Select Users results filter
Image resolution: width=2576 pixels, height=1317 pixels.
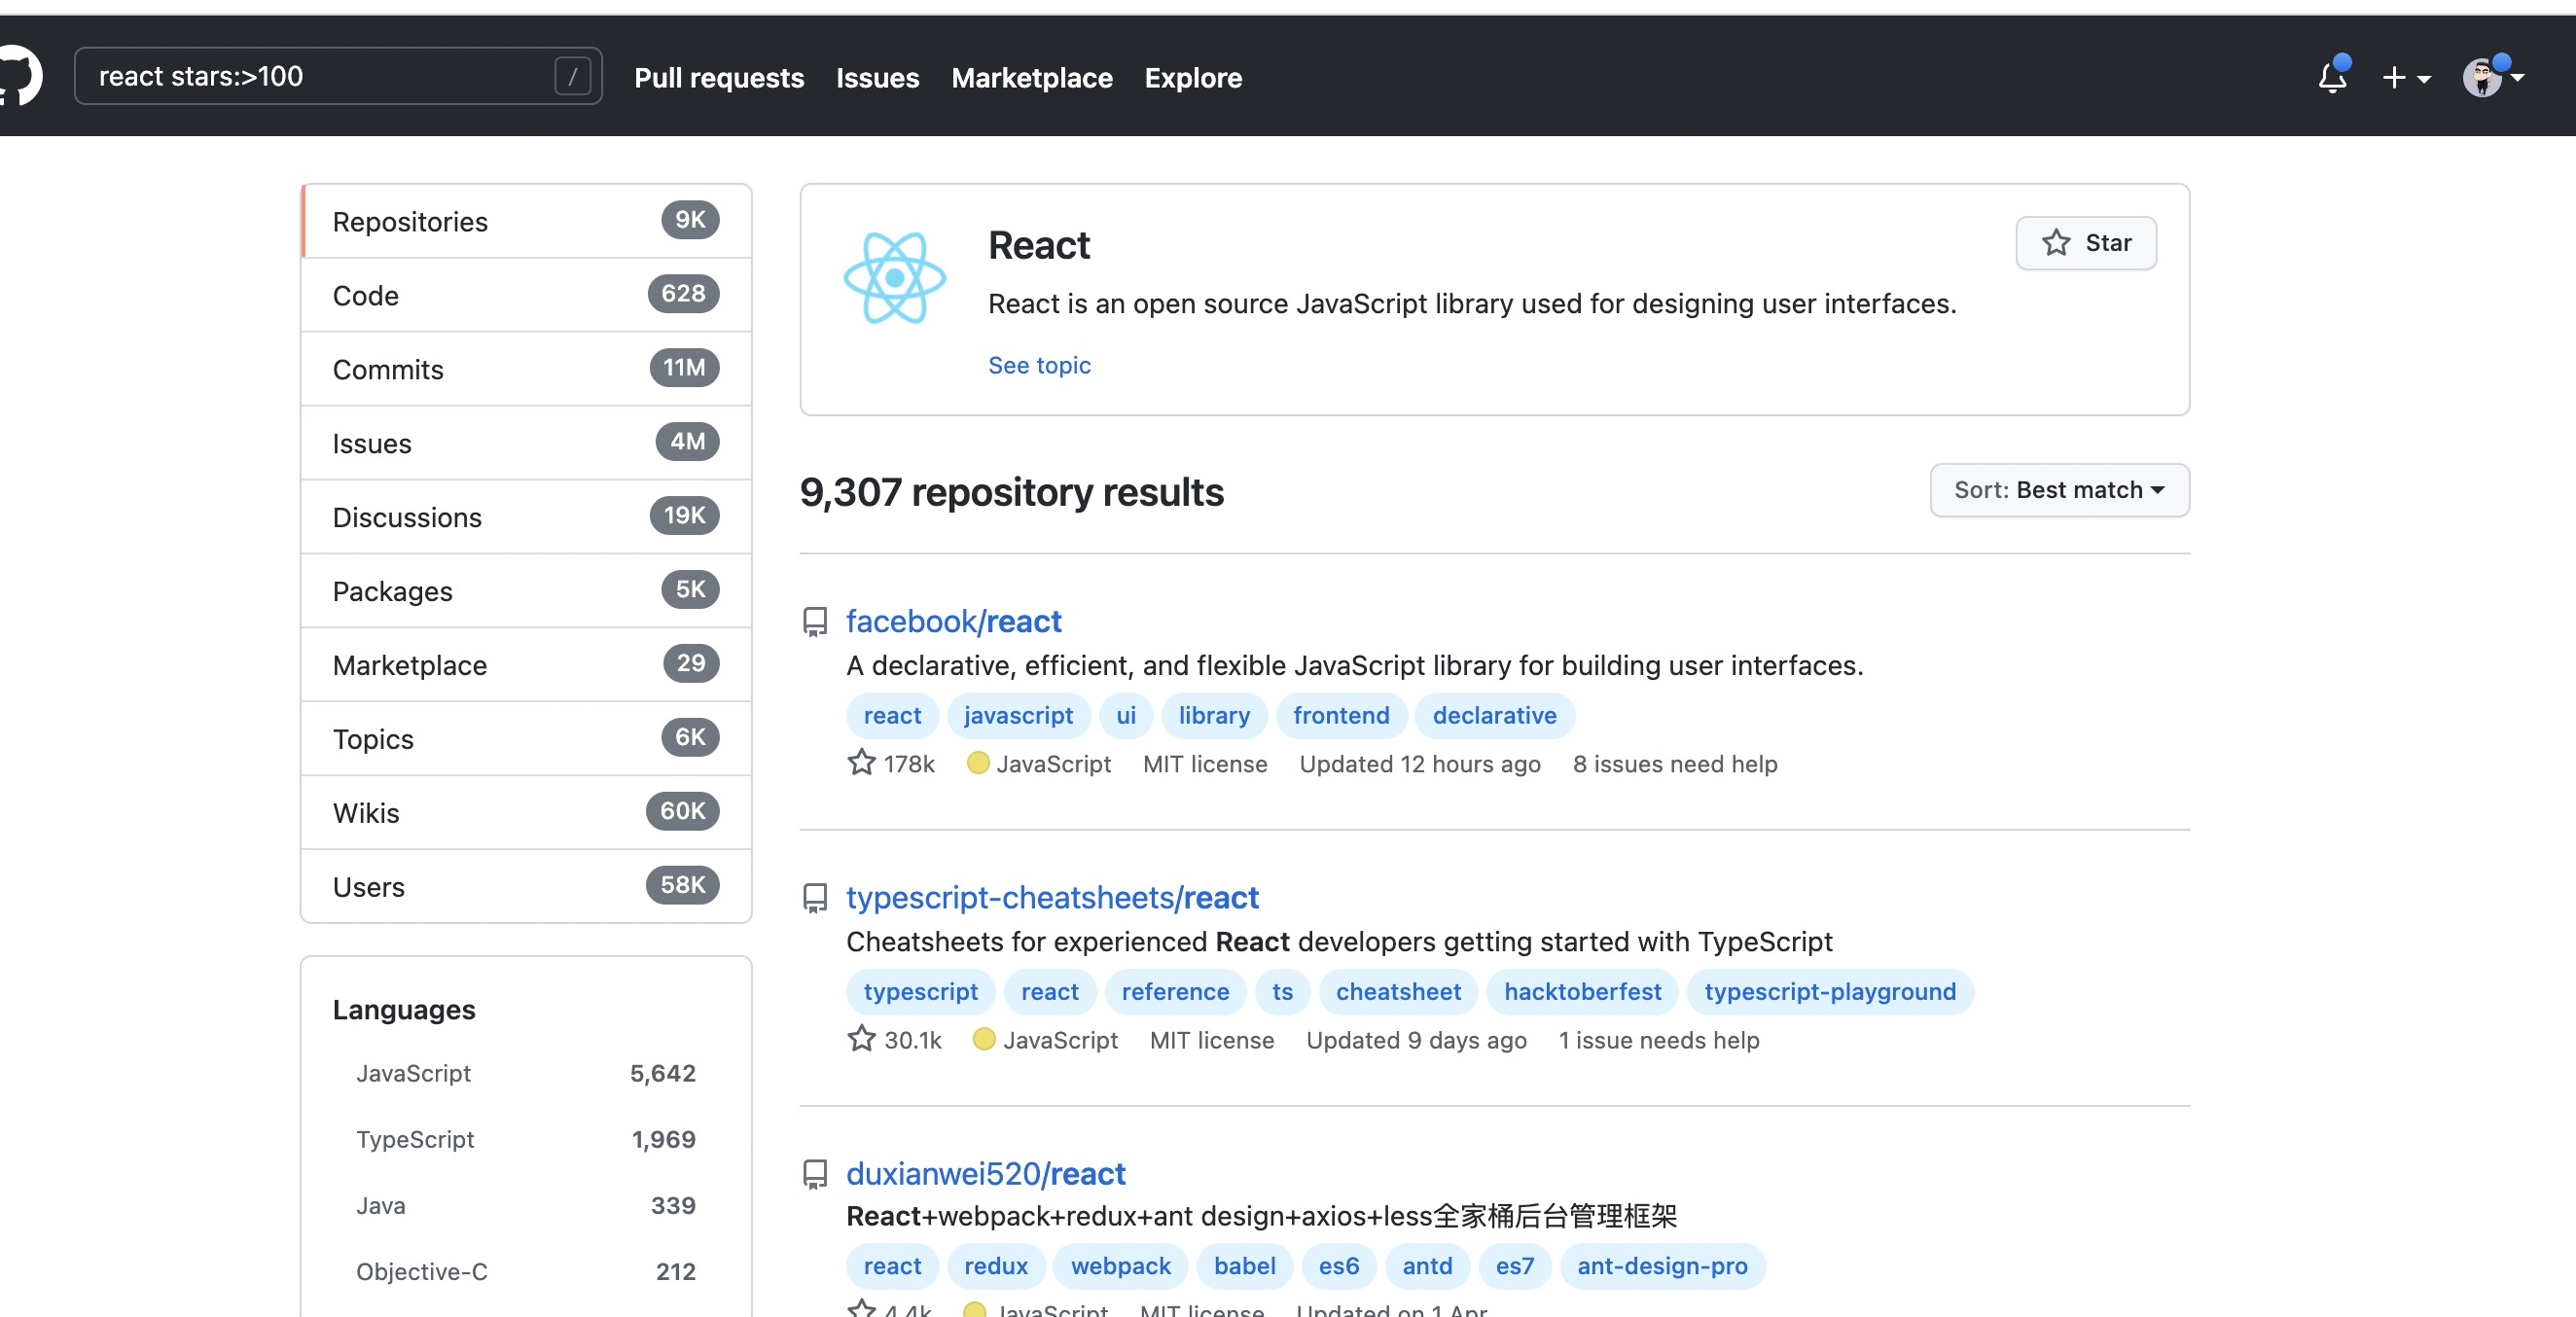(x=526, y=887)
